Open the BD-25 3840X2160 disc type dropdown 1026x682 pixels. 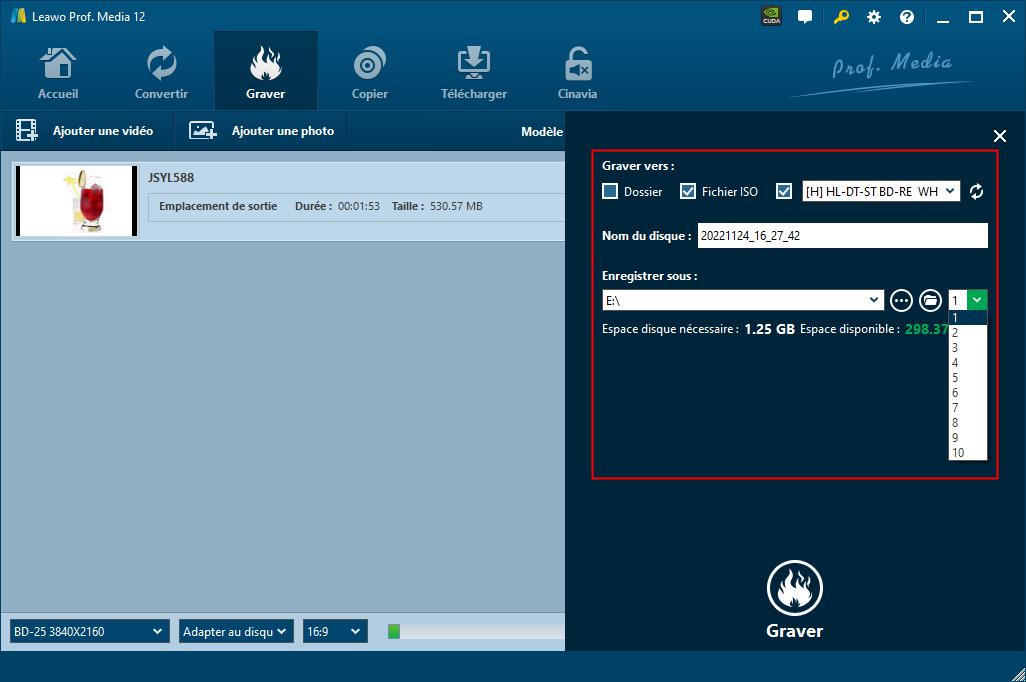88,631
